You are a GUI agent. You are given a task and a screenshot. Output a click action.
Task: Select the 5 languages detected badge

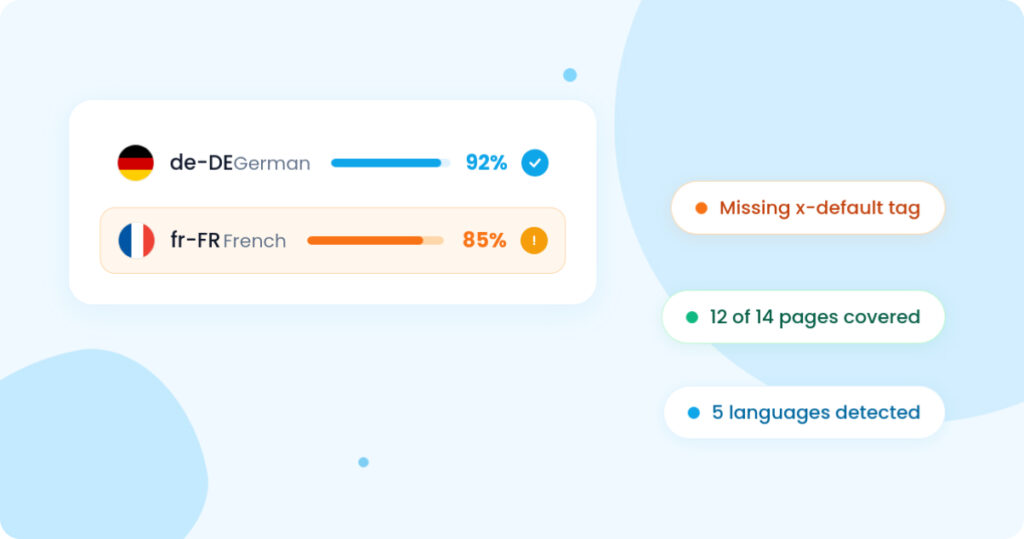804,412
